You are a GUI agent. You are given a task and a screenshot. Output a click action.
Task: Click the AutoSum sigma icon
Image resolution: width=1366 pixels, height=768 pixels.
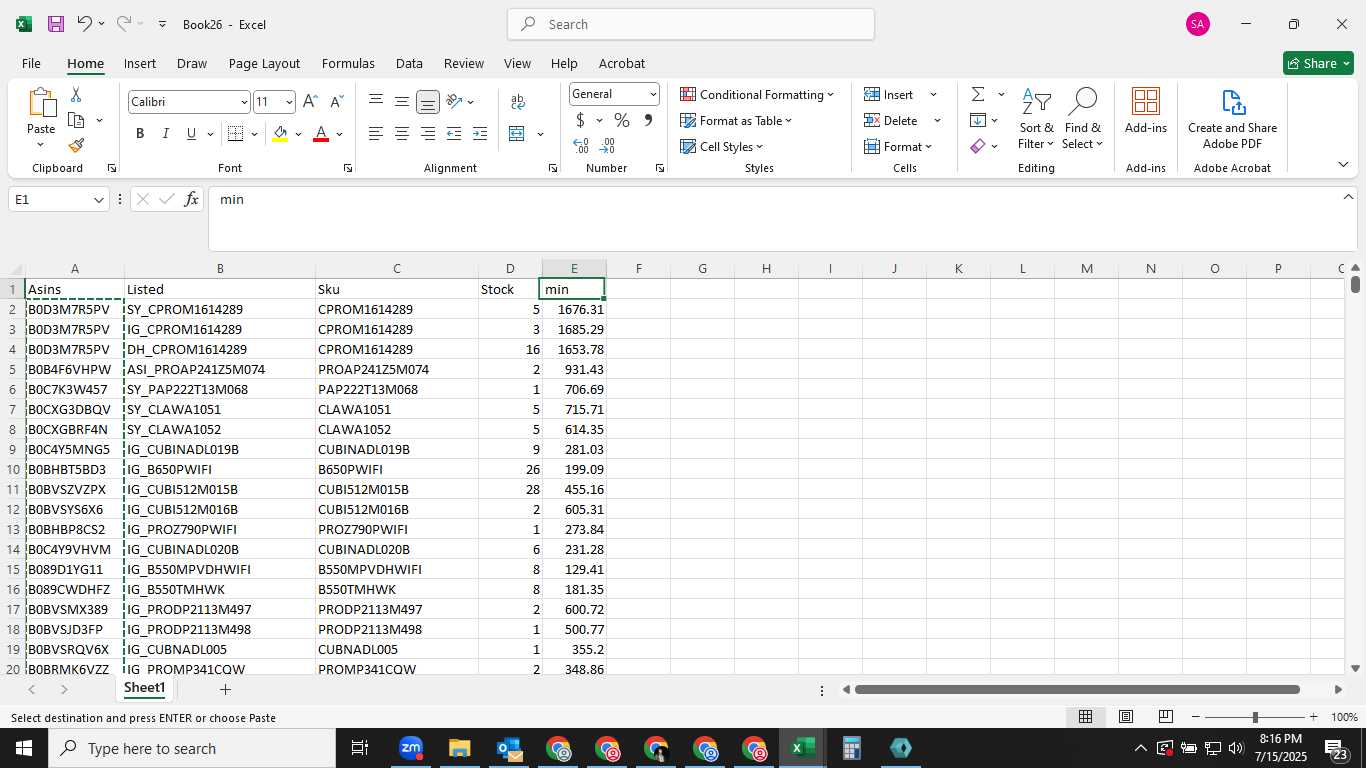click(978, 95)
